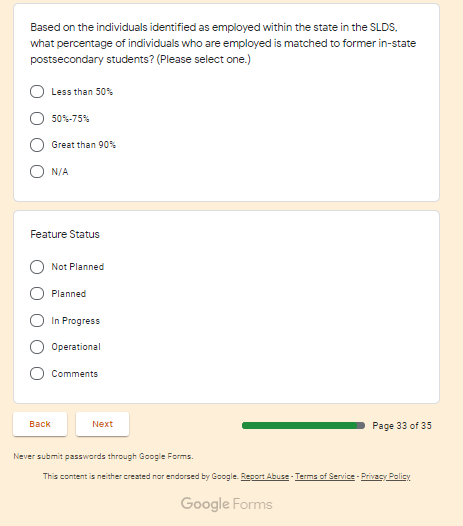Click the green form progress bar
This screenshot has height=526, width=463.
[303, 426]
